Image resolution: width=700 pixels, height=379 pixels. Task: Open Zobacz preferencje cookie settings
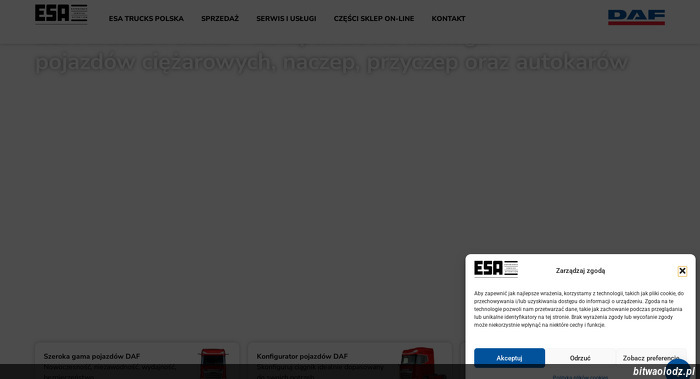650,358
